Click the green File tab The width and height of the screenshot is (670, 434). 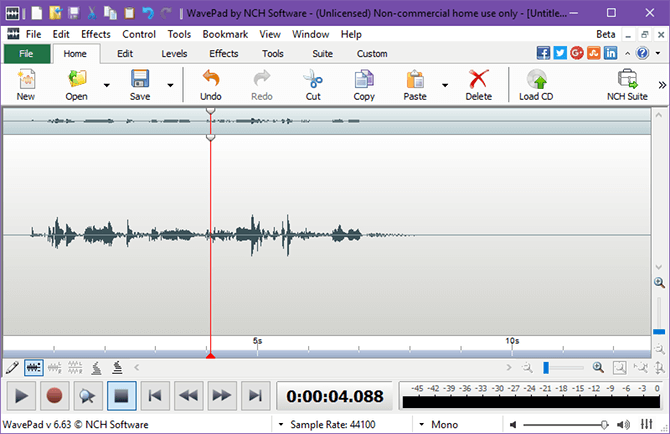pyautogui.click(x=26, y=54)
